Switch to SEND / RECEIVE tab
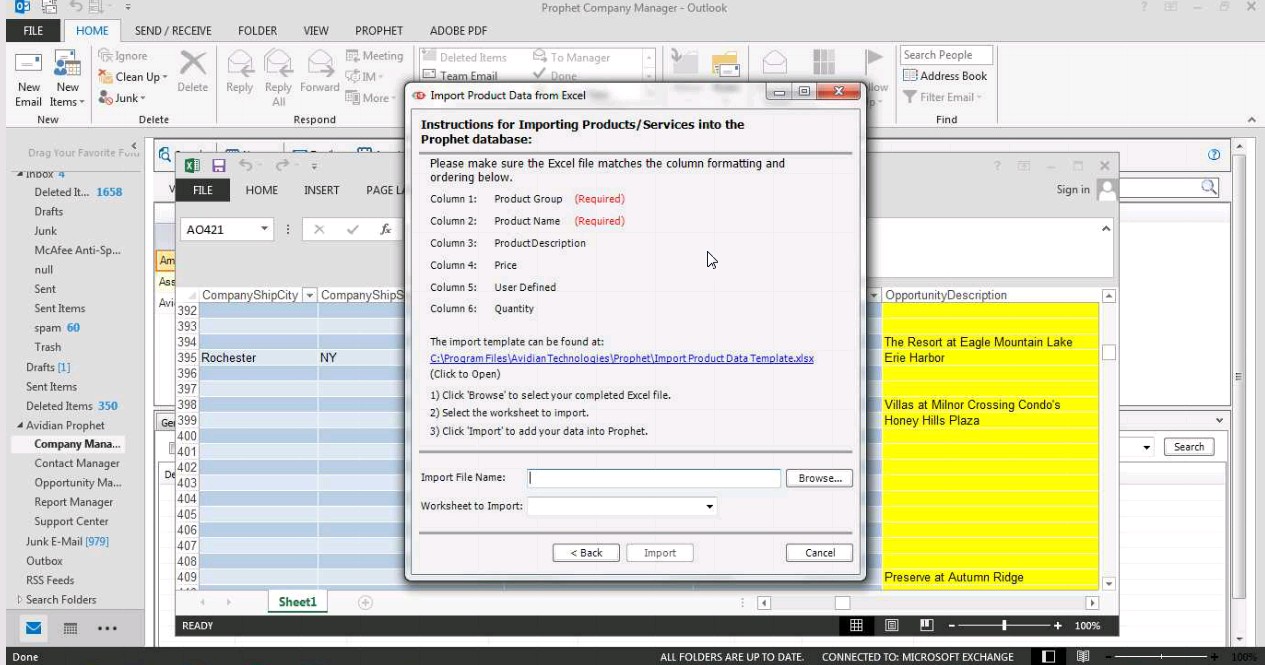This screenshot has width=1265, height=665. [173, 31]
